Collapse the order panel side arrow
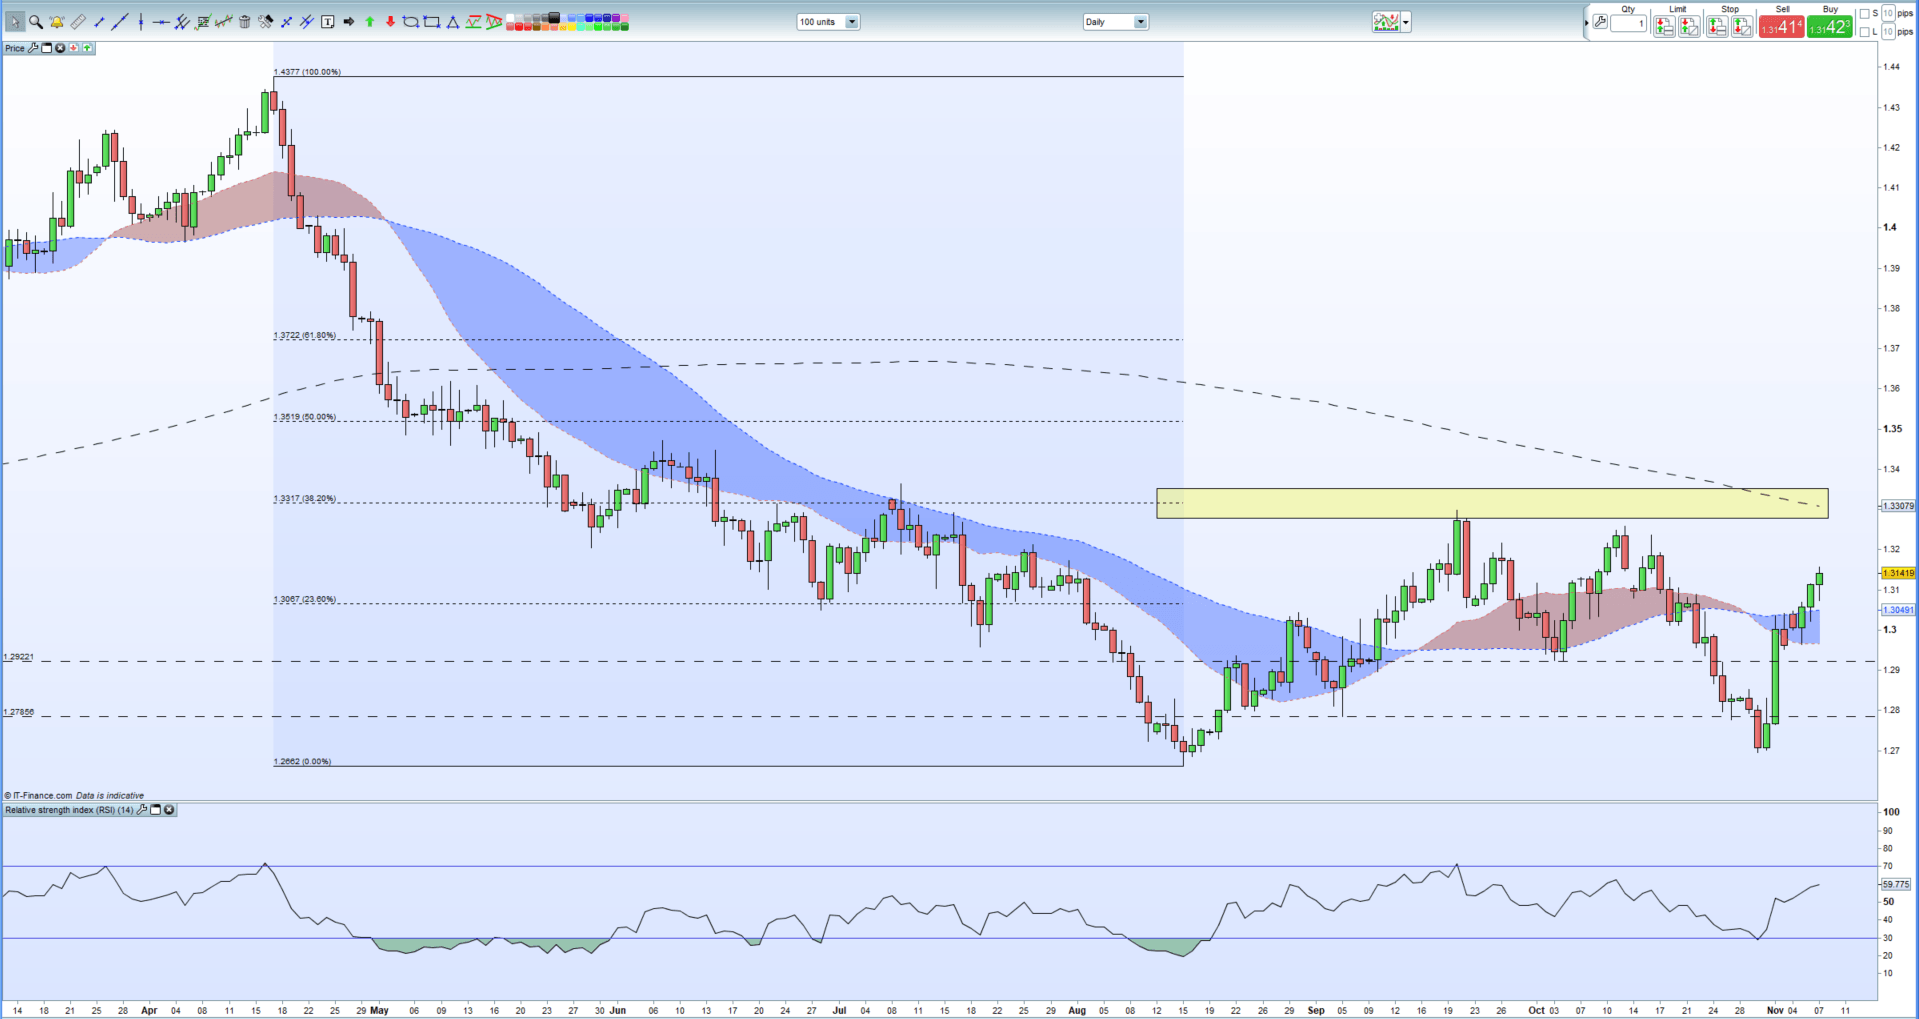This screenshot has width=1919, height=1019. point(1587,22)
